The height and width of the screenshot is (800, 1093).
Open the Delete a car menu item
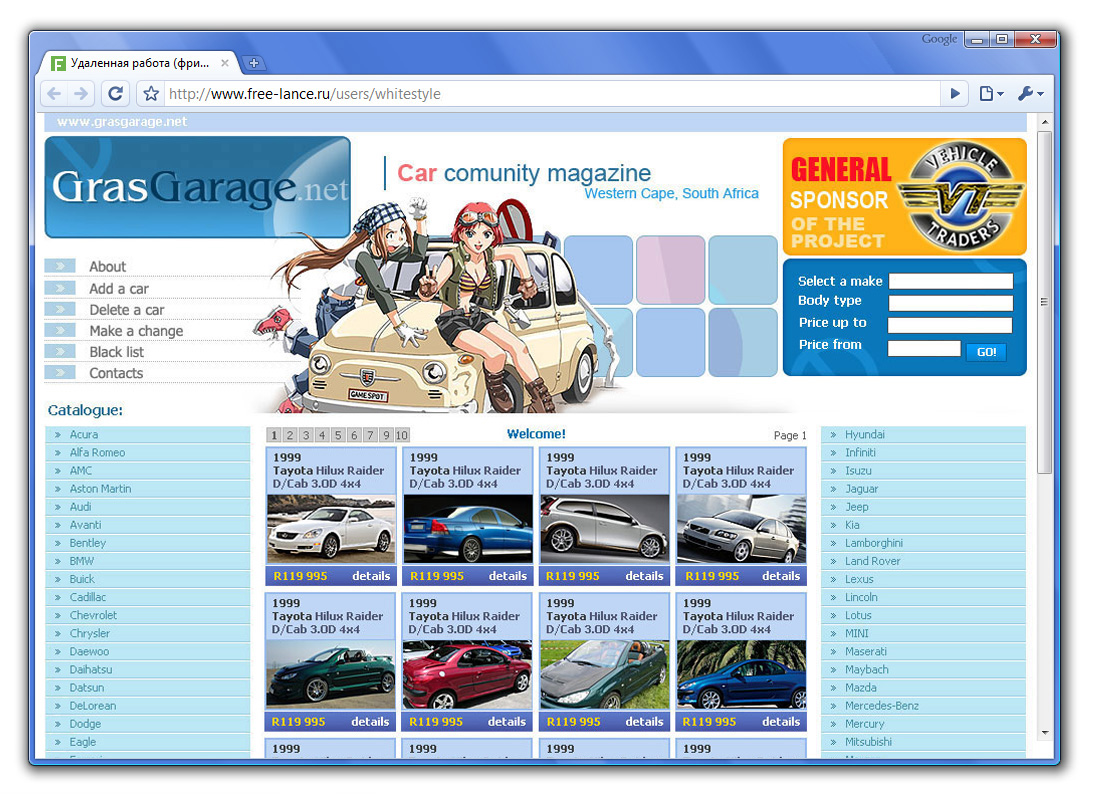pos(126,309)
